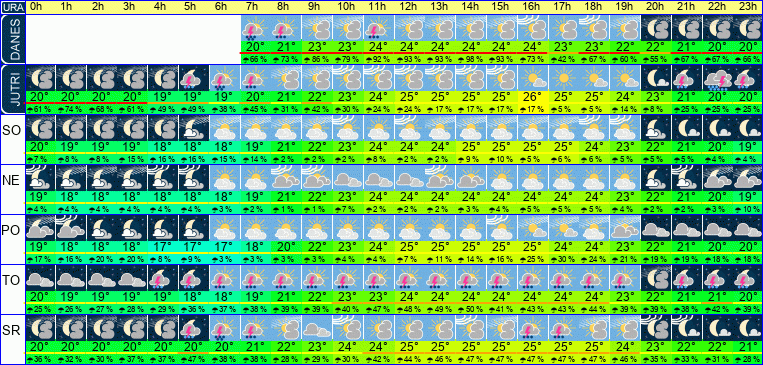
Task: Select the DANES day tab
Action: pos(13,39)
